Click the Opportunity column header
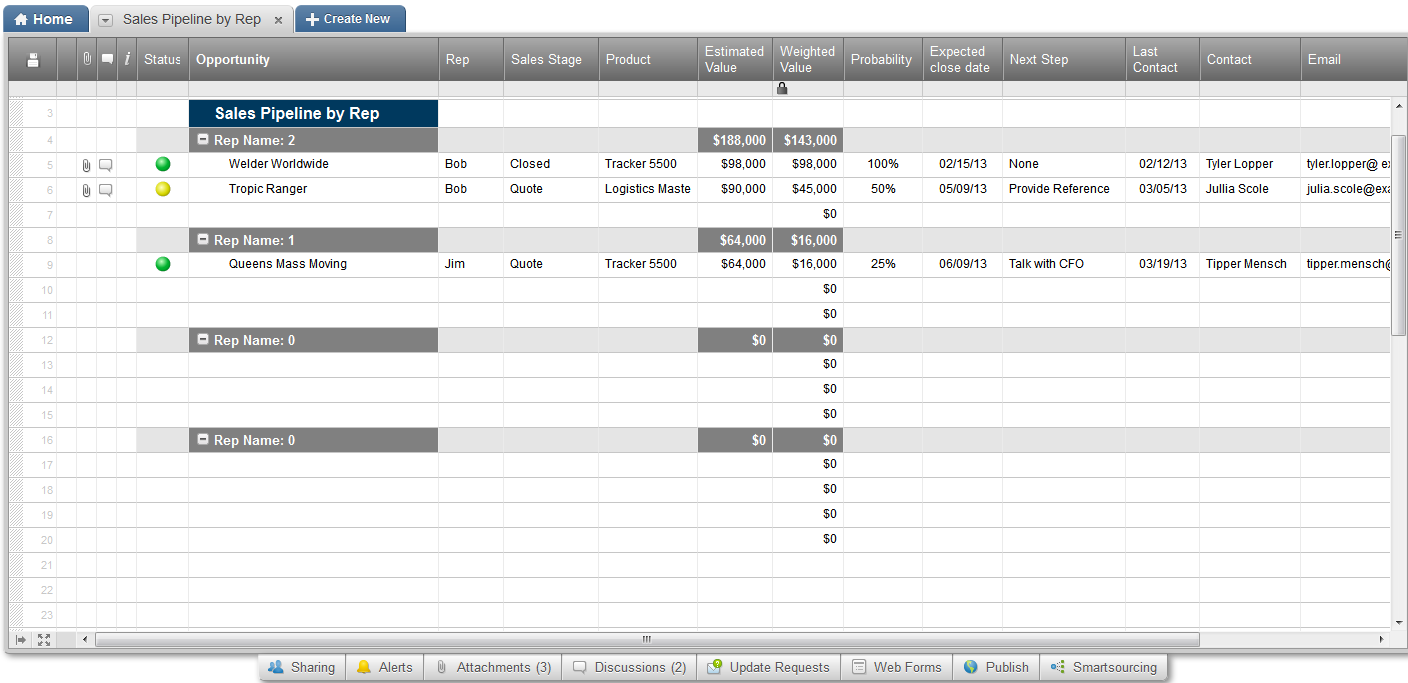Screen dimensions: 1408x683 coord(313,59)
